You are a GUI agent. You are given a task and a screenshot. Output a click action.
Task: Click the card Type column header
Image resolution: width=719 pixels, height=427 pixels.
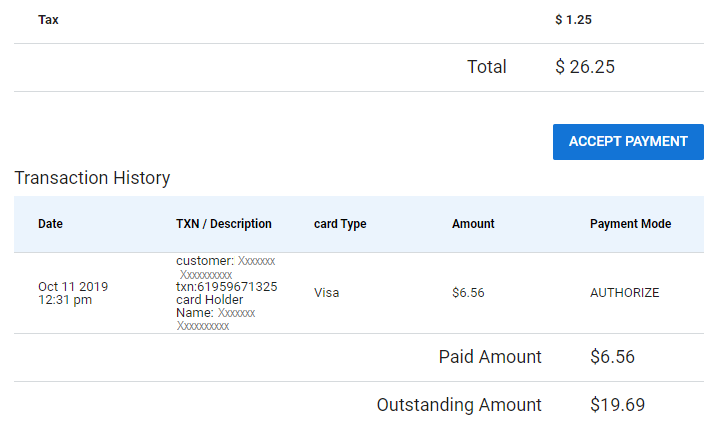(x=340, y=224)
